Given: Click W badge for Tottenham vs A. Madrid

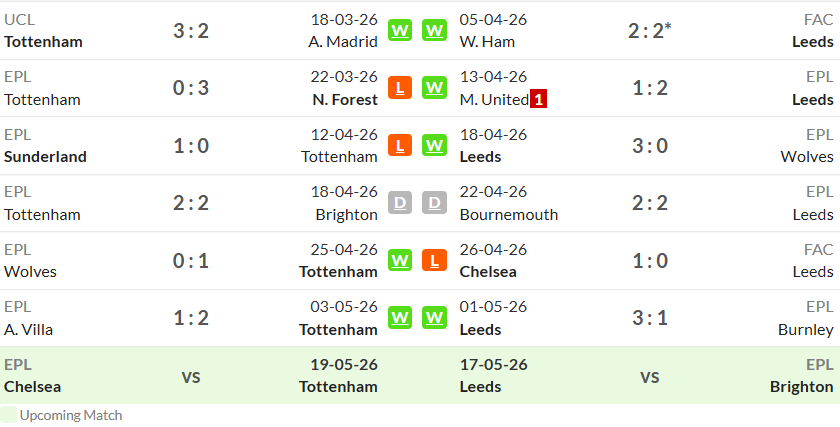Looking at the screenshot, I should (x=400, y=31).
